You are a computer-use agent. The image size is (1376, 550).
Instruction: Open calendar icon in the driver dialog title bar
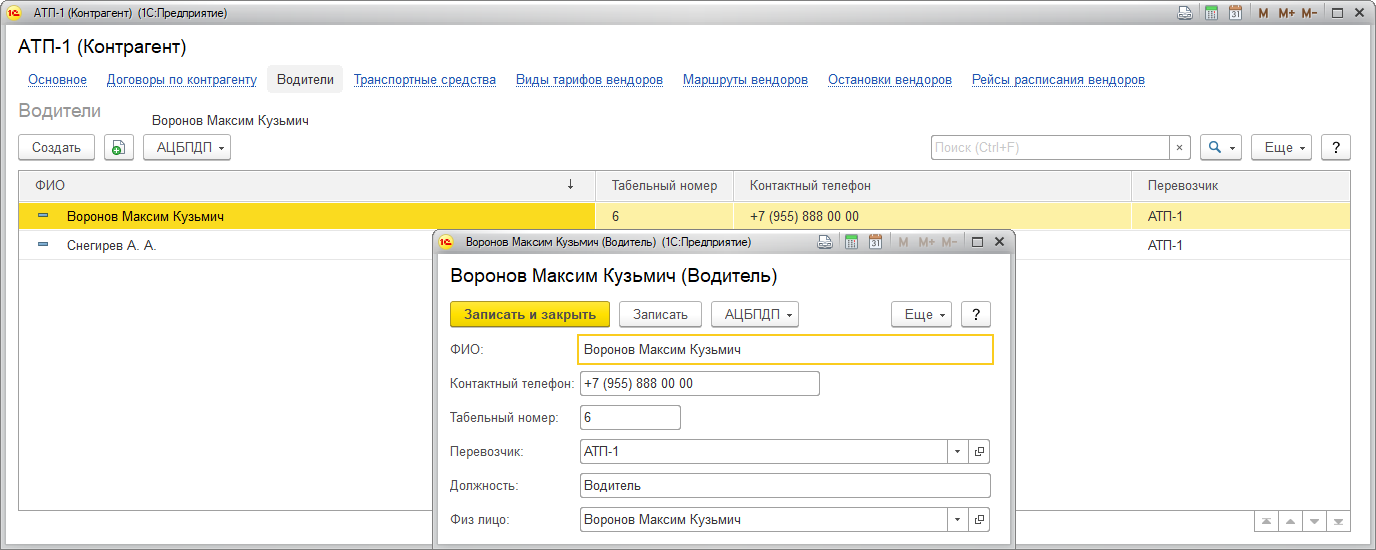tap(875, 242)
